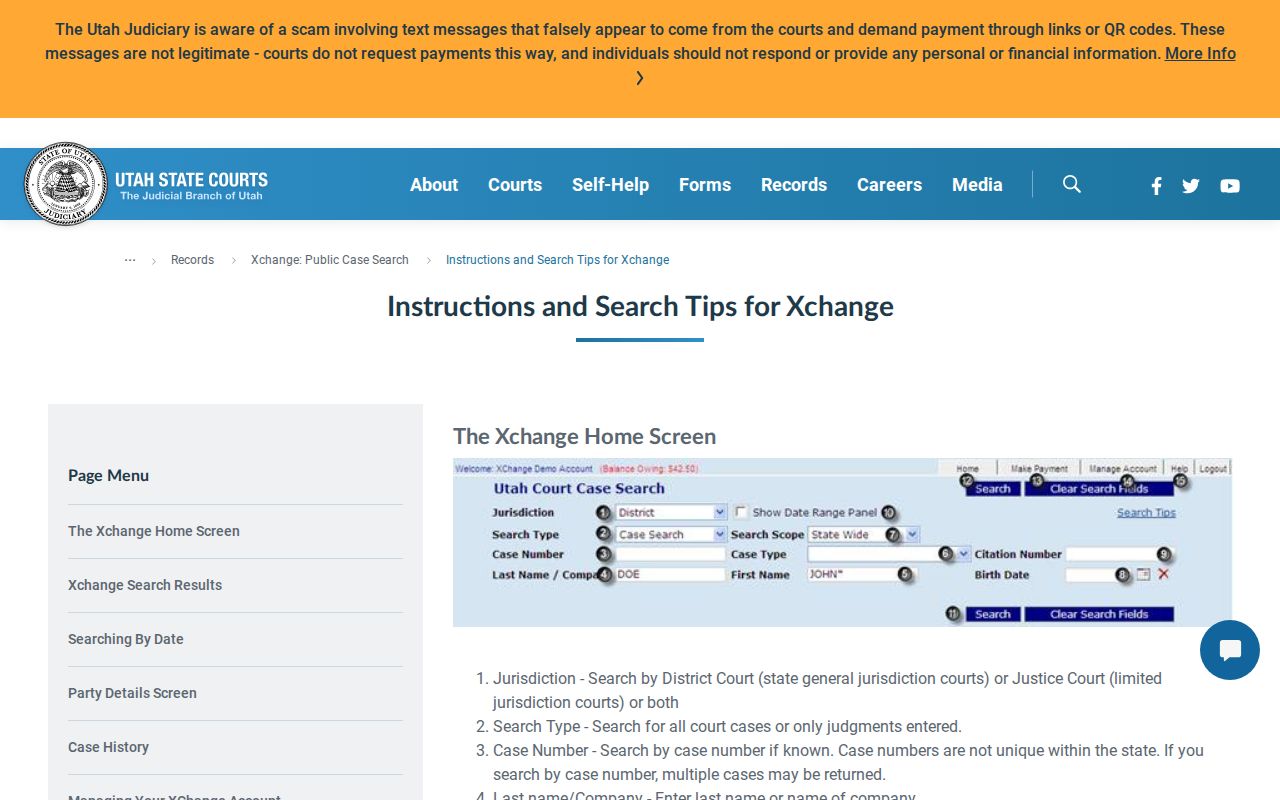Open the Careers menu
This screenshot has width=1280, height=800.
[x=889, y=184]
